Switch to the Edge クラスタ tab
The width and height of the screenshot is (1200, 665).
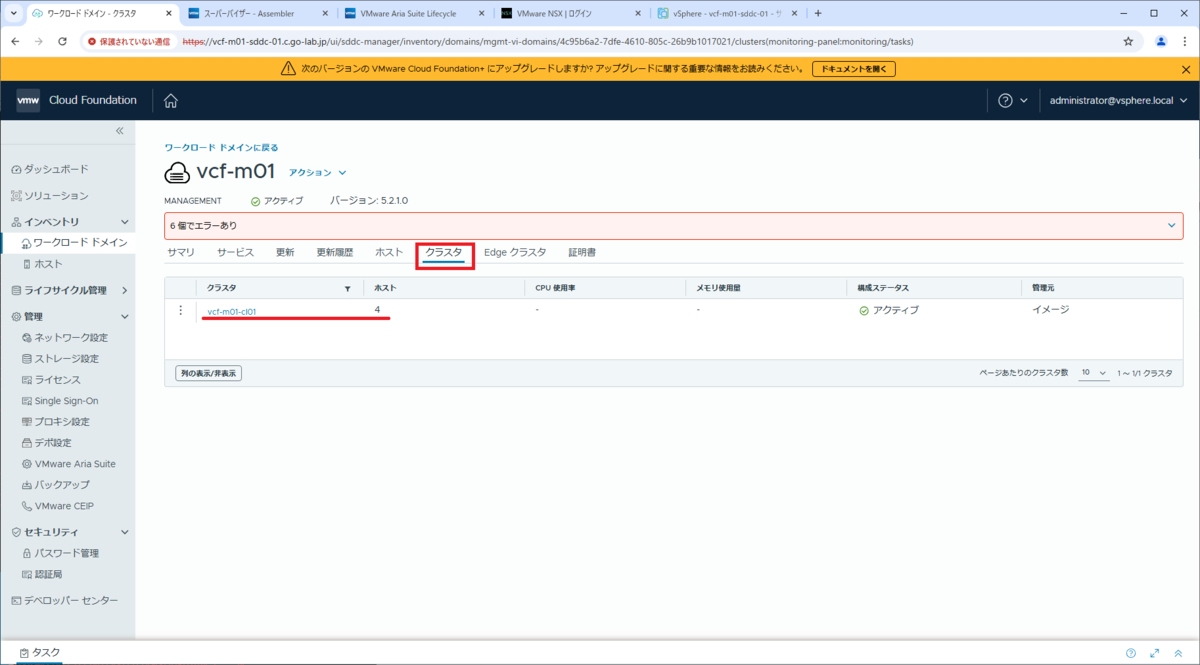515,253
